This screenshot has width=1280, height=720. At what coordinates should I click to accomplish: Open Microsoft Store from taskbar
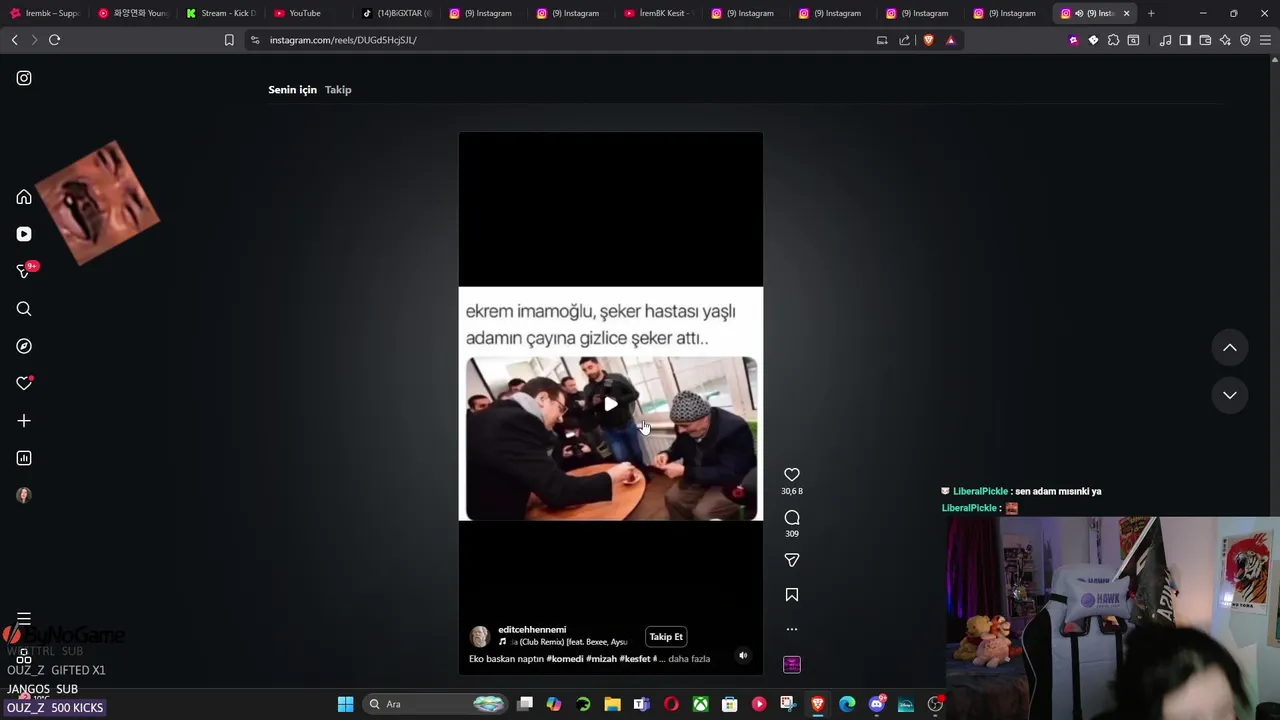pos(730,704)
